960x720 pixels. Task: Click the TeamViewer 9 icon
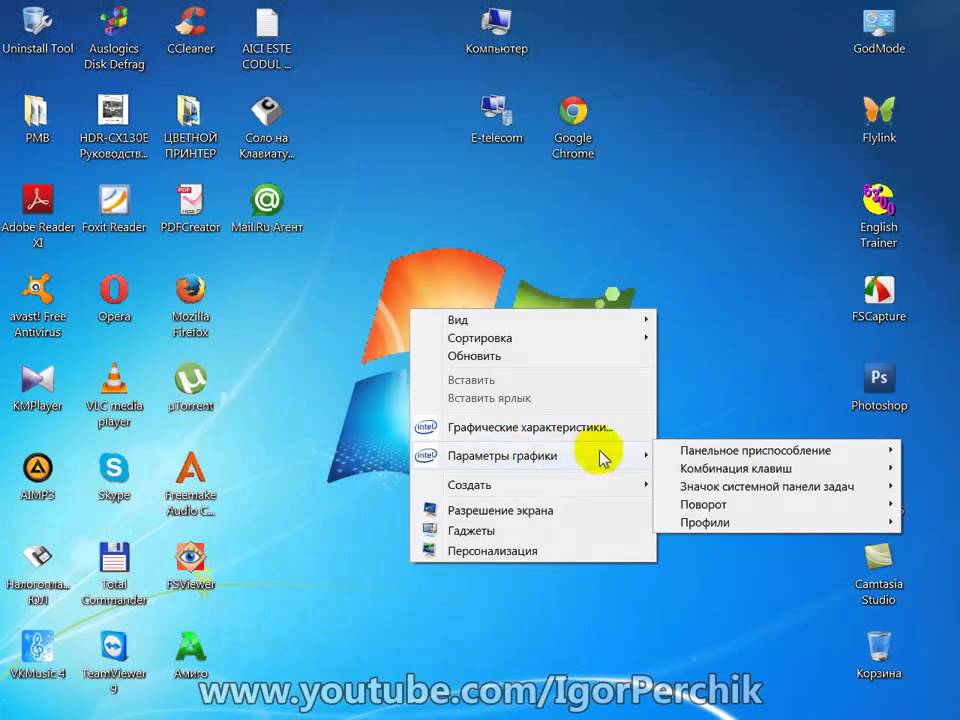pos(114,647)
